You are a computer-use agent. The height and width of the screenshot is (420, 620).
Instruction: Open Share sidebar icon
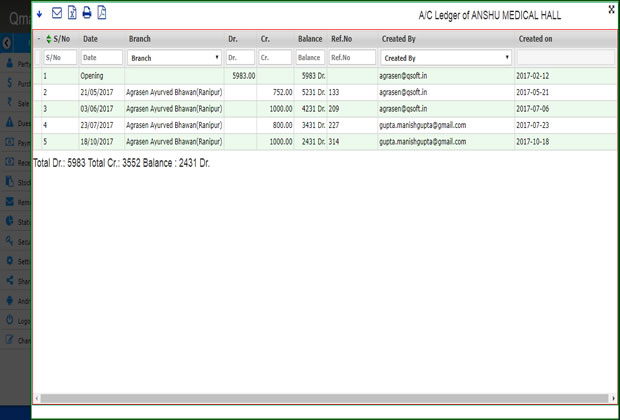click(x=10, y=280)
